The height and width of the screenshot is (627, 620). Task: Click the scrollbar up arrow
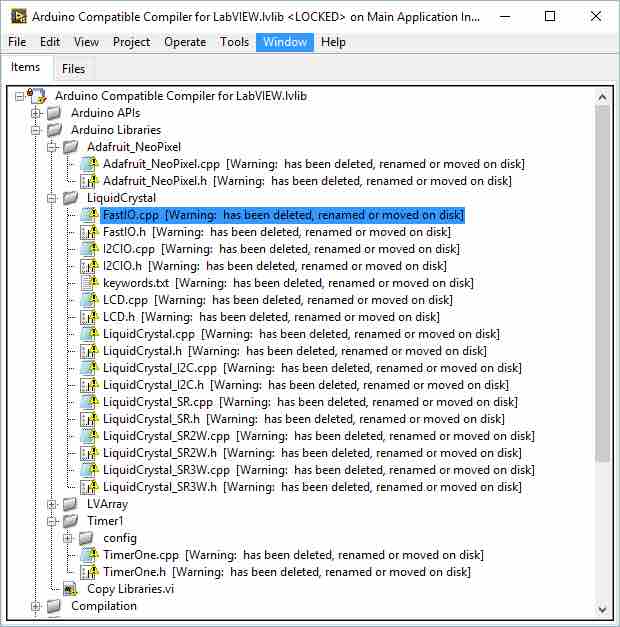(602, 97)
